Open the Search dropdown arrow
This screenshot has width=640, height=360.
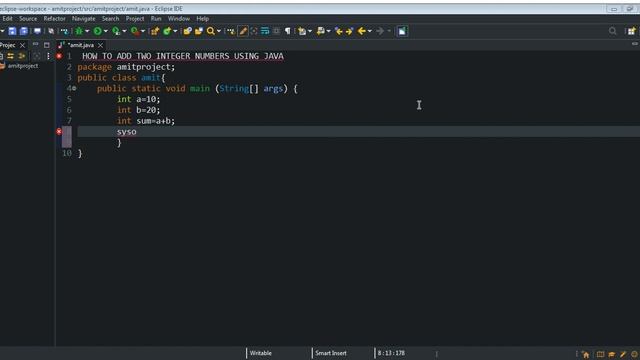219,31
